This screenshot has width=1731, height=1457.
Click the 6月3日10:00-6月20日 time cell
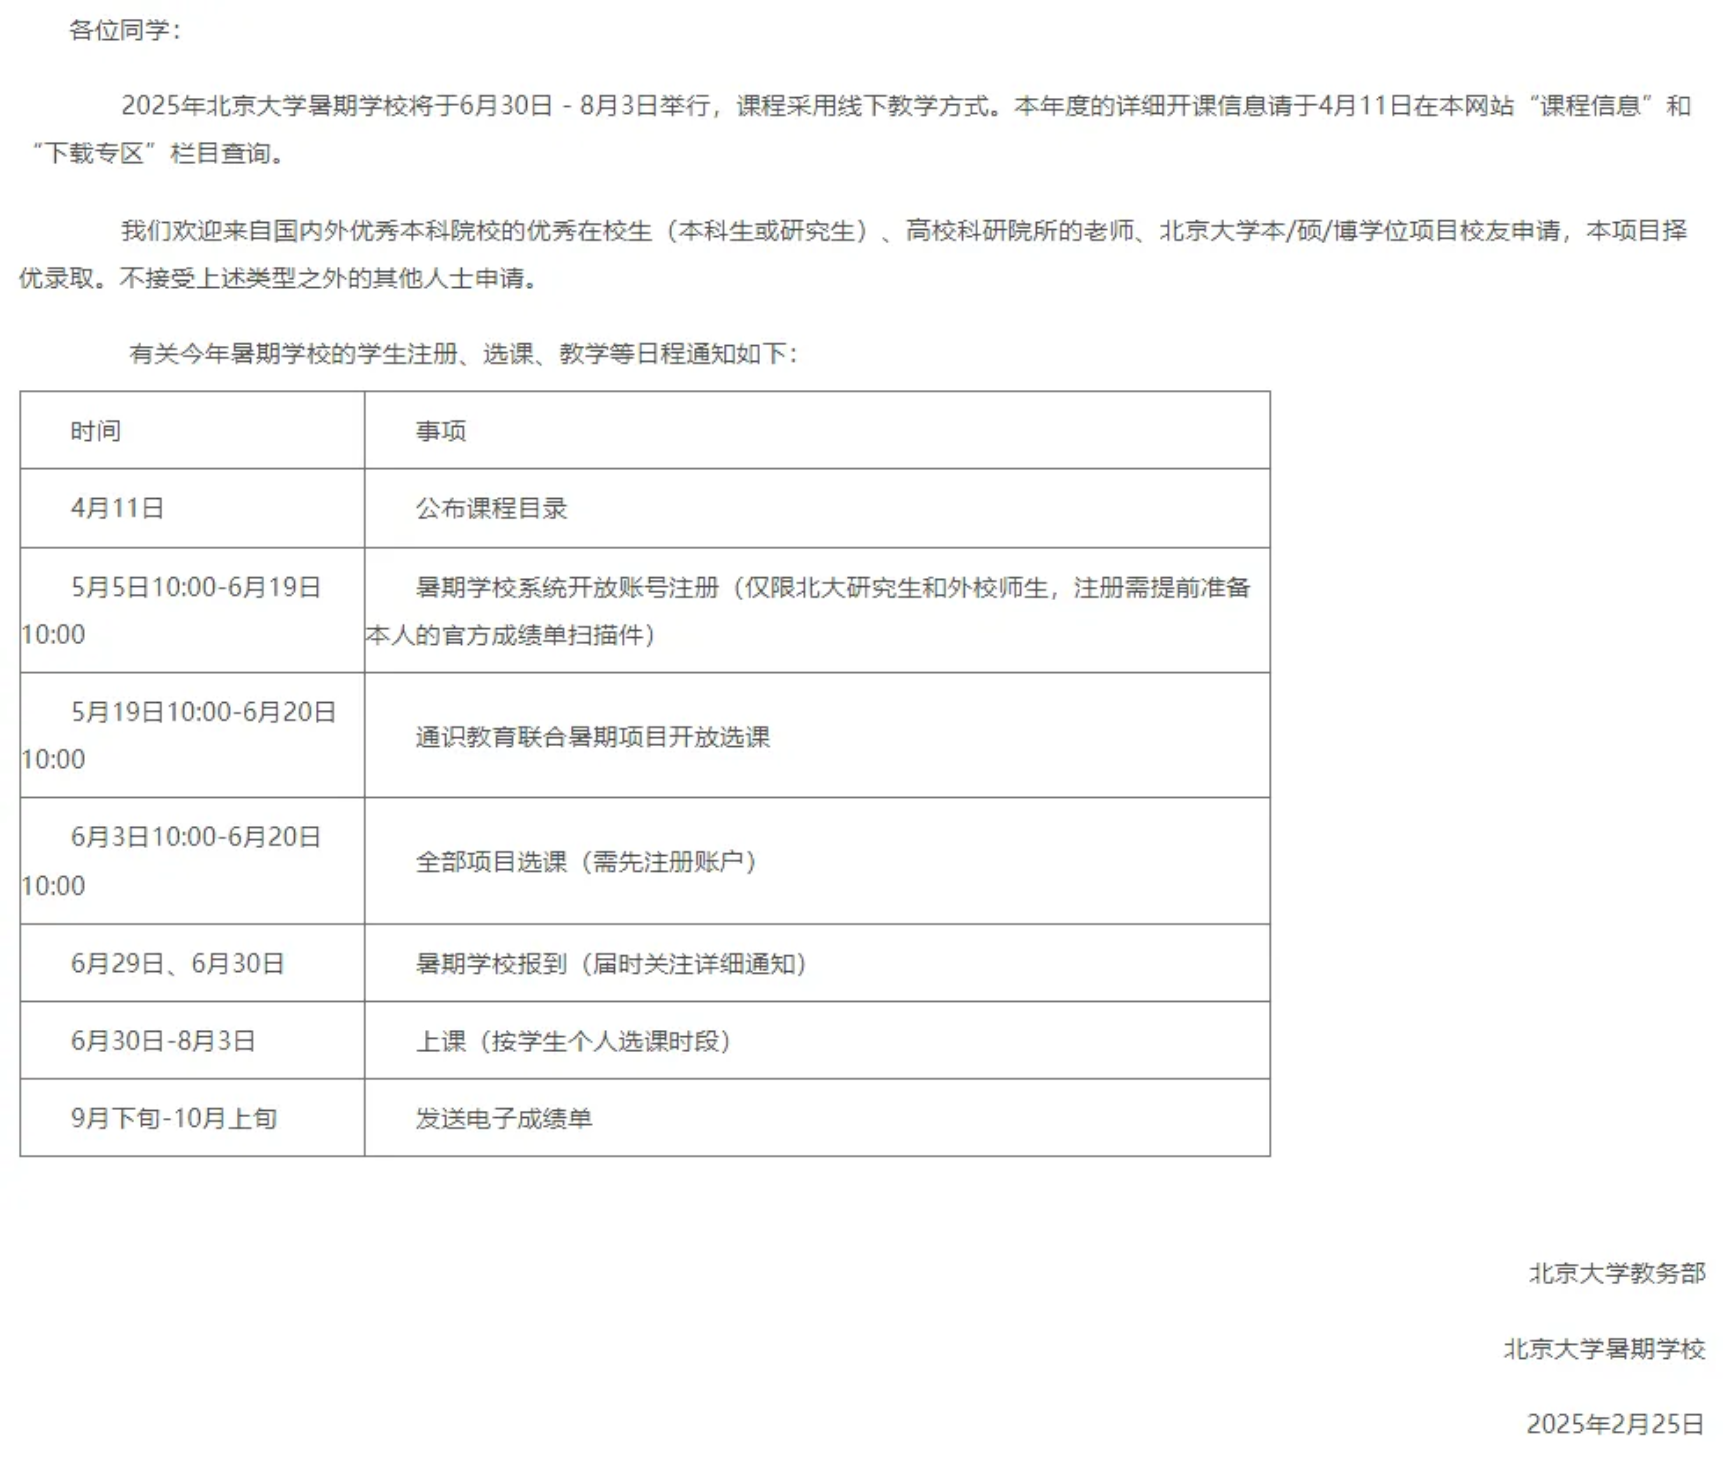[x=195, y=837]
